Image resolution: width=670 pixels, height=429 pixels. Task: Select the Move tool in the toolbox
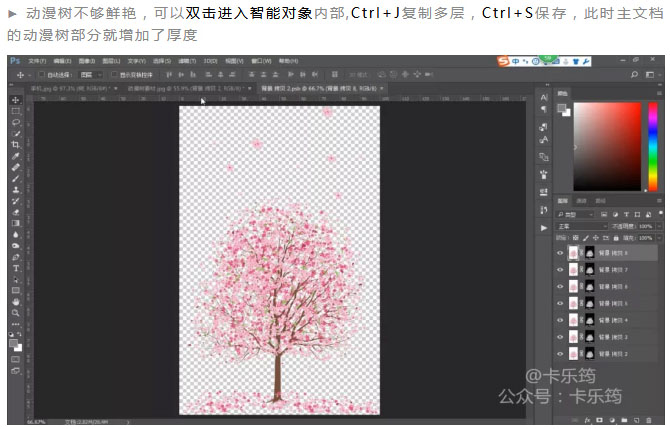click(x=16, y=100)
